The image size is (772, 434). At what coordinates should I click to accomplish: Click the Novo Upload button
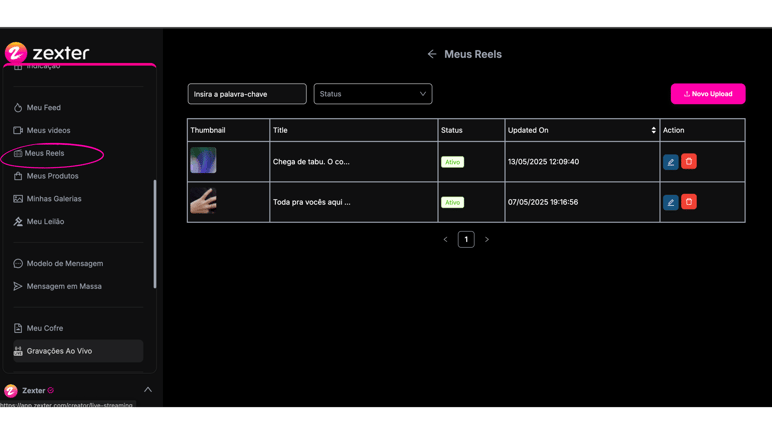(x=707, y=94)
